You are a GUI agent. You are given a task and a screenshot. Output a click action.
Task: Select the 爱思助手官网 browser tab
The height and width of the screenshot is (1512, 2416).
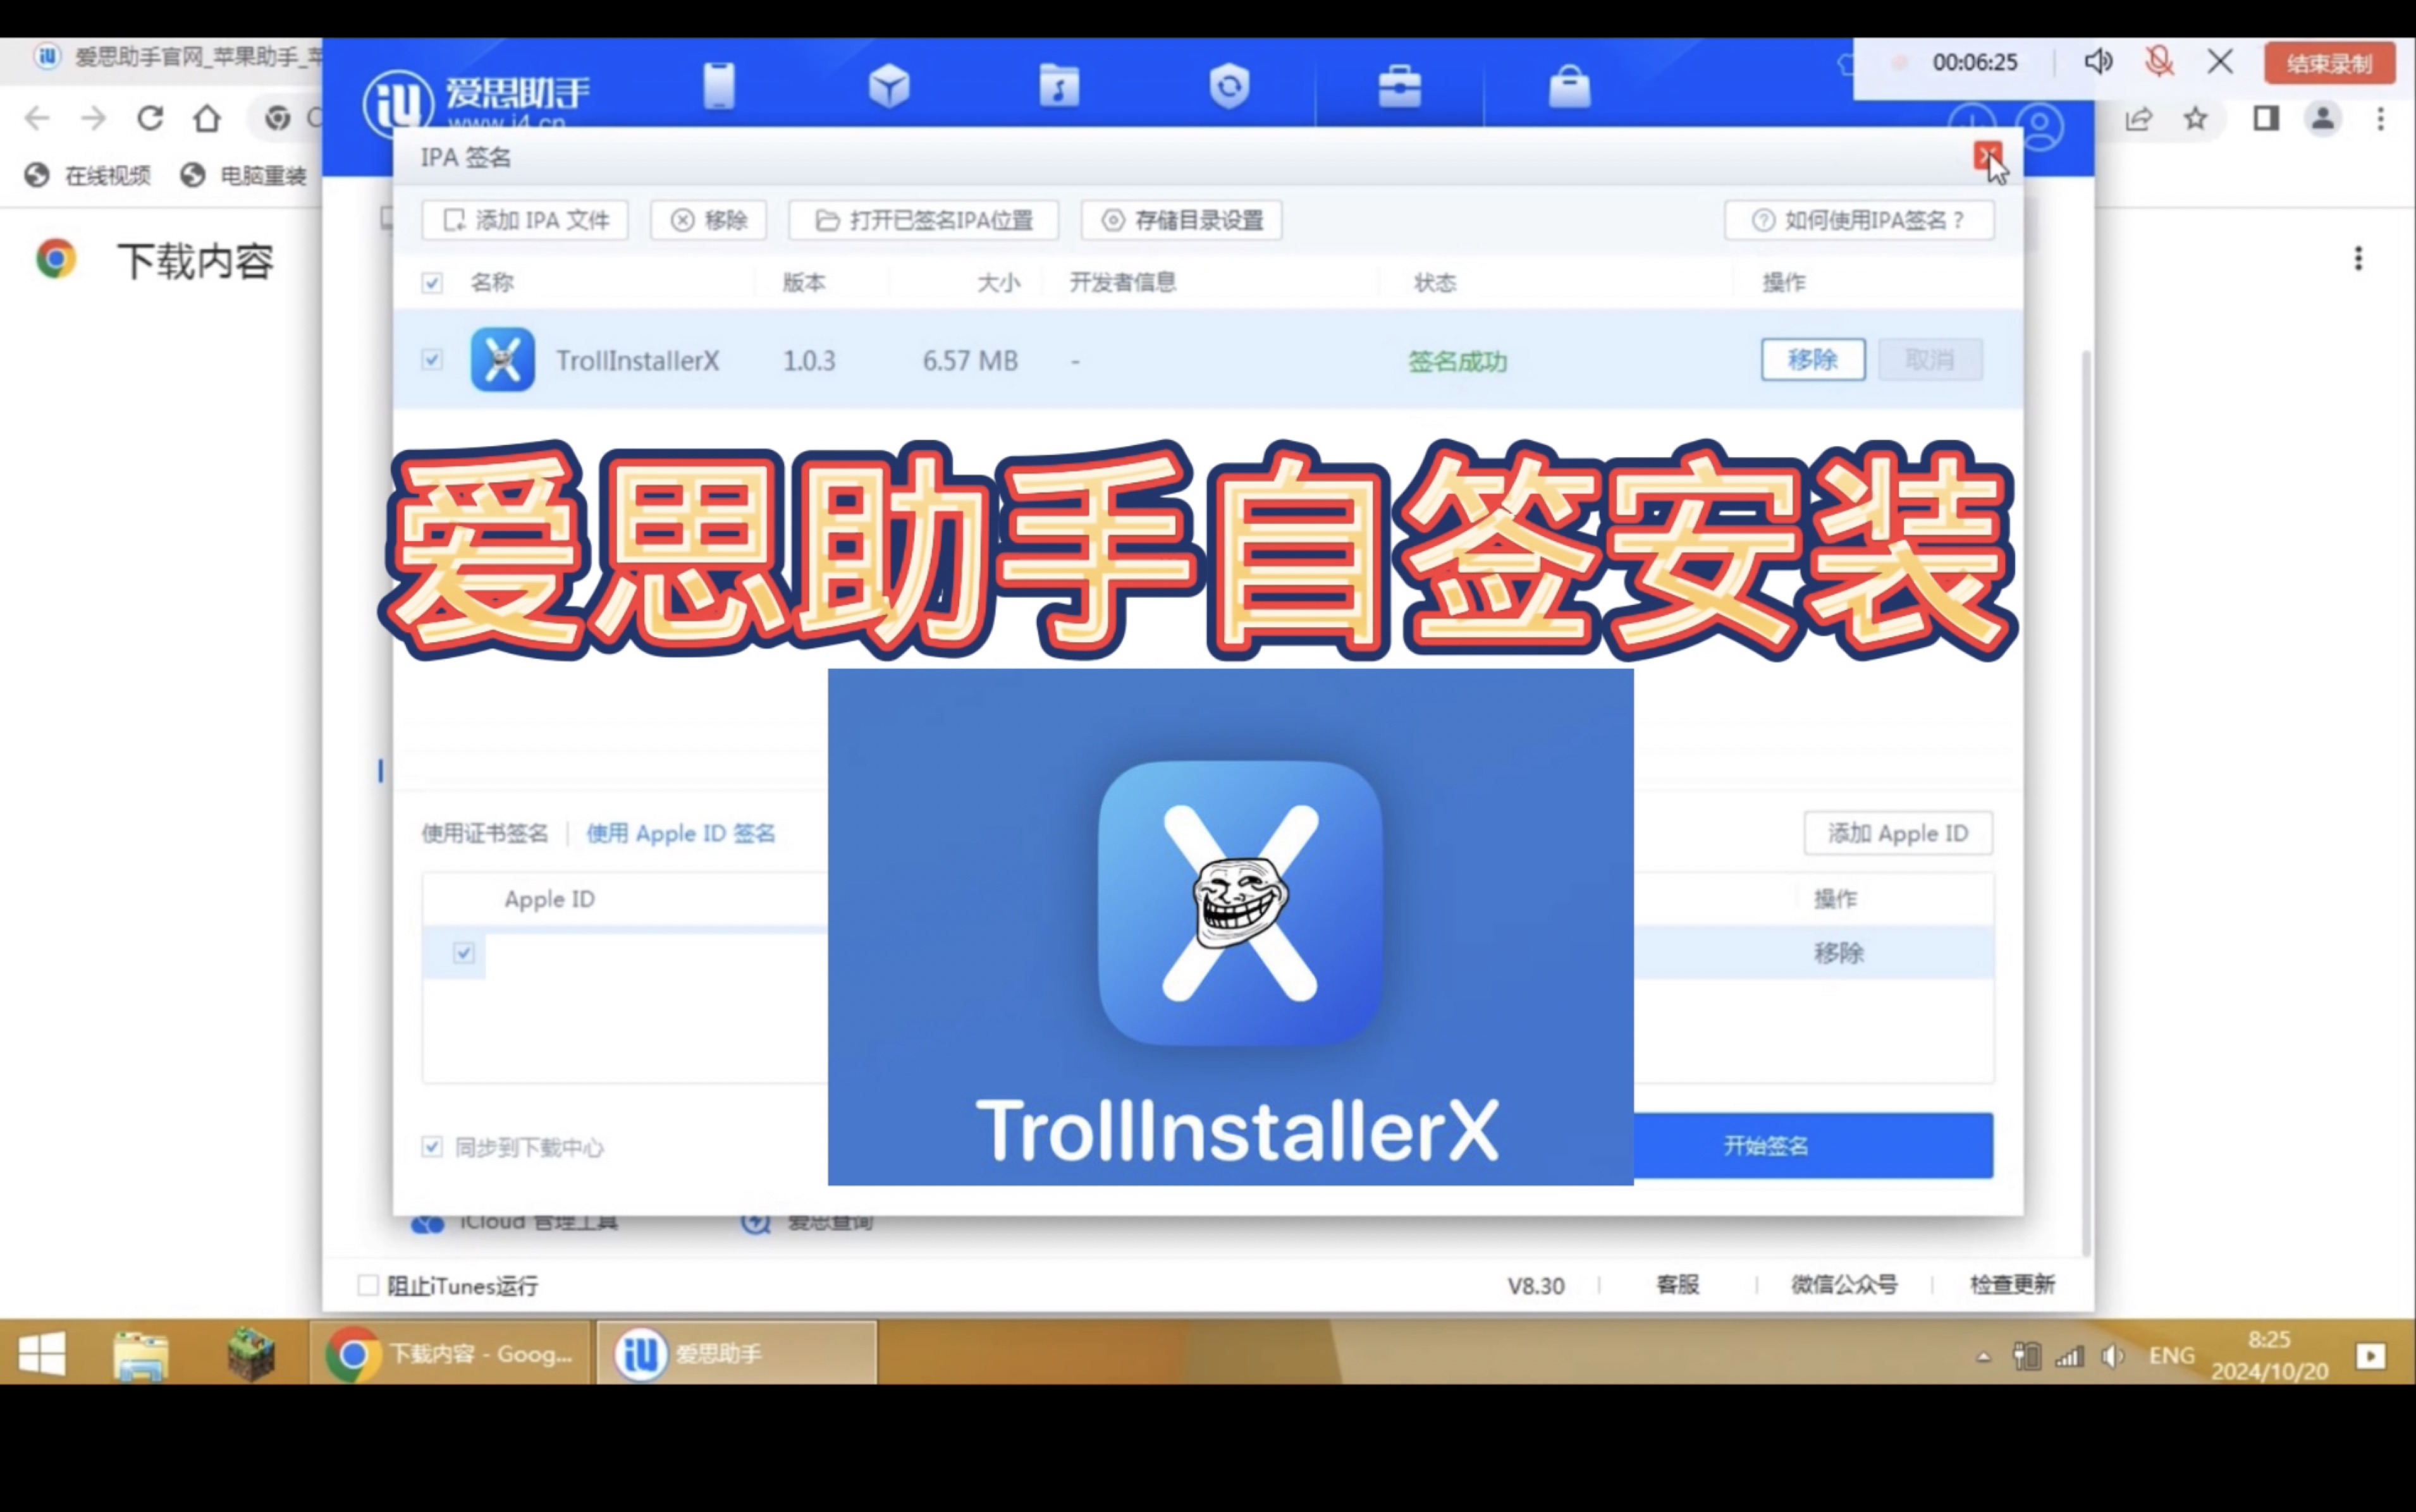point(178,57)
